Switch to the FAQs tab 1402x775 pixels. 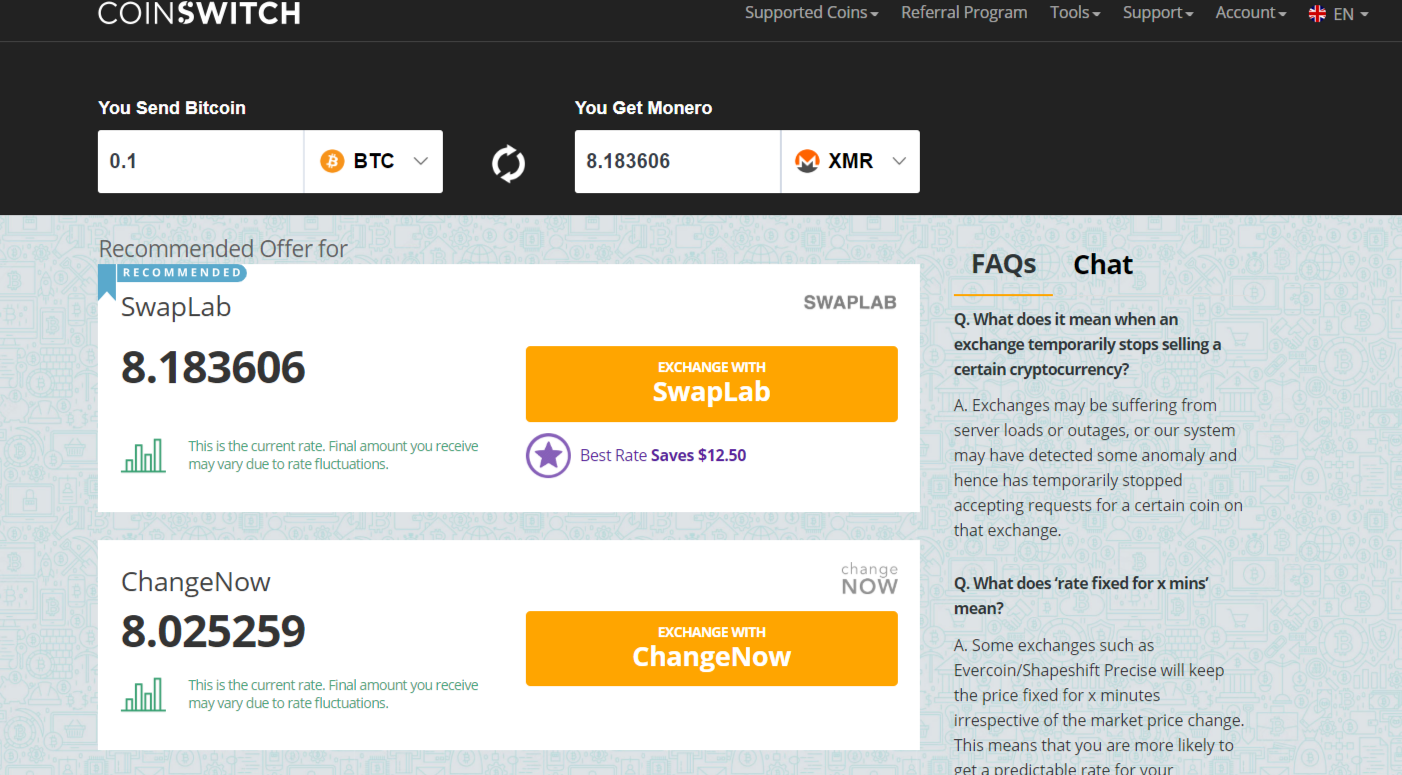(1003, 265)
